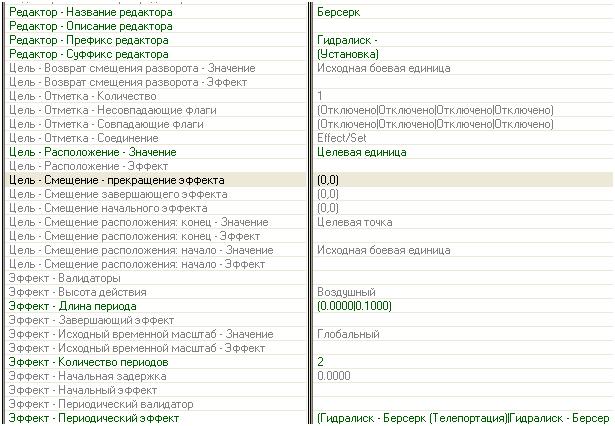Image resolution: width=615 pixels, height=426 pixels.
Task: Select 'Эффект - Начальный эффект' row
Action: pyautogui.click(x=83, y=390)
